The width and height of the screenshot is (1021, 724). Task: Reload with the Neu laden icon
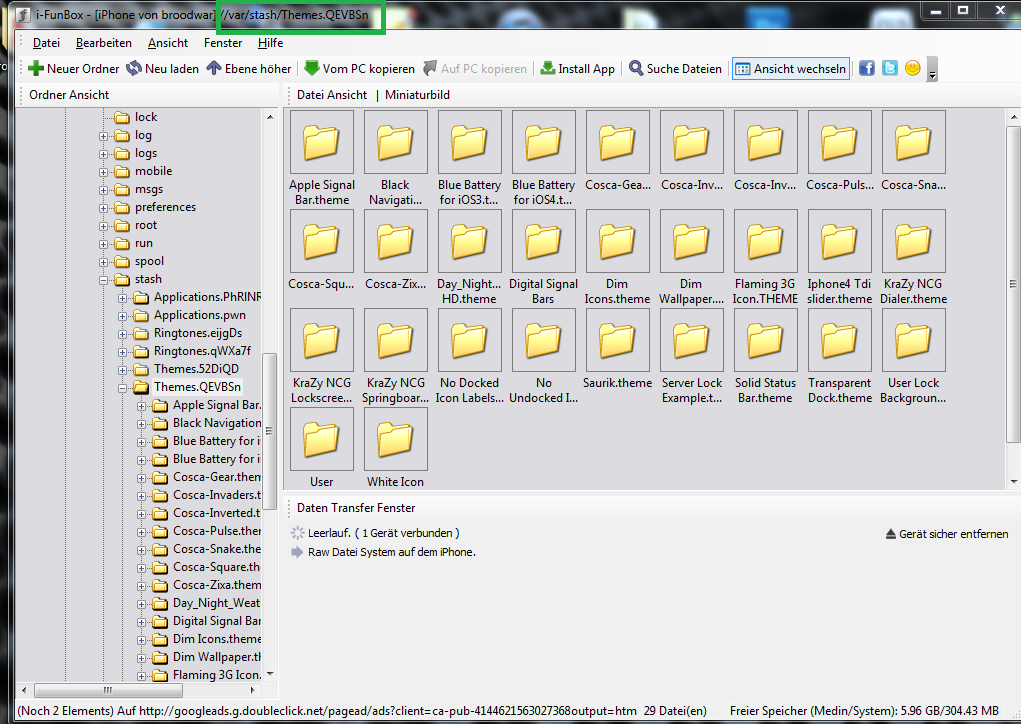(134, 68)
